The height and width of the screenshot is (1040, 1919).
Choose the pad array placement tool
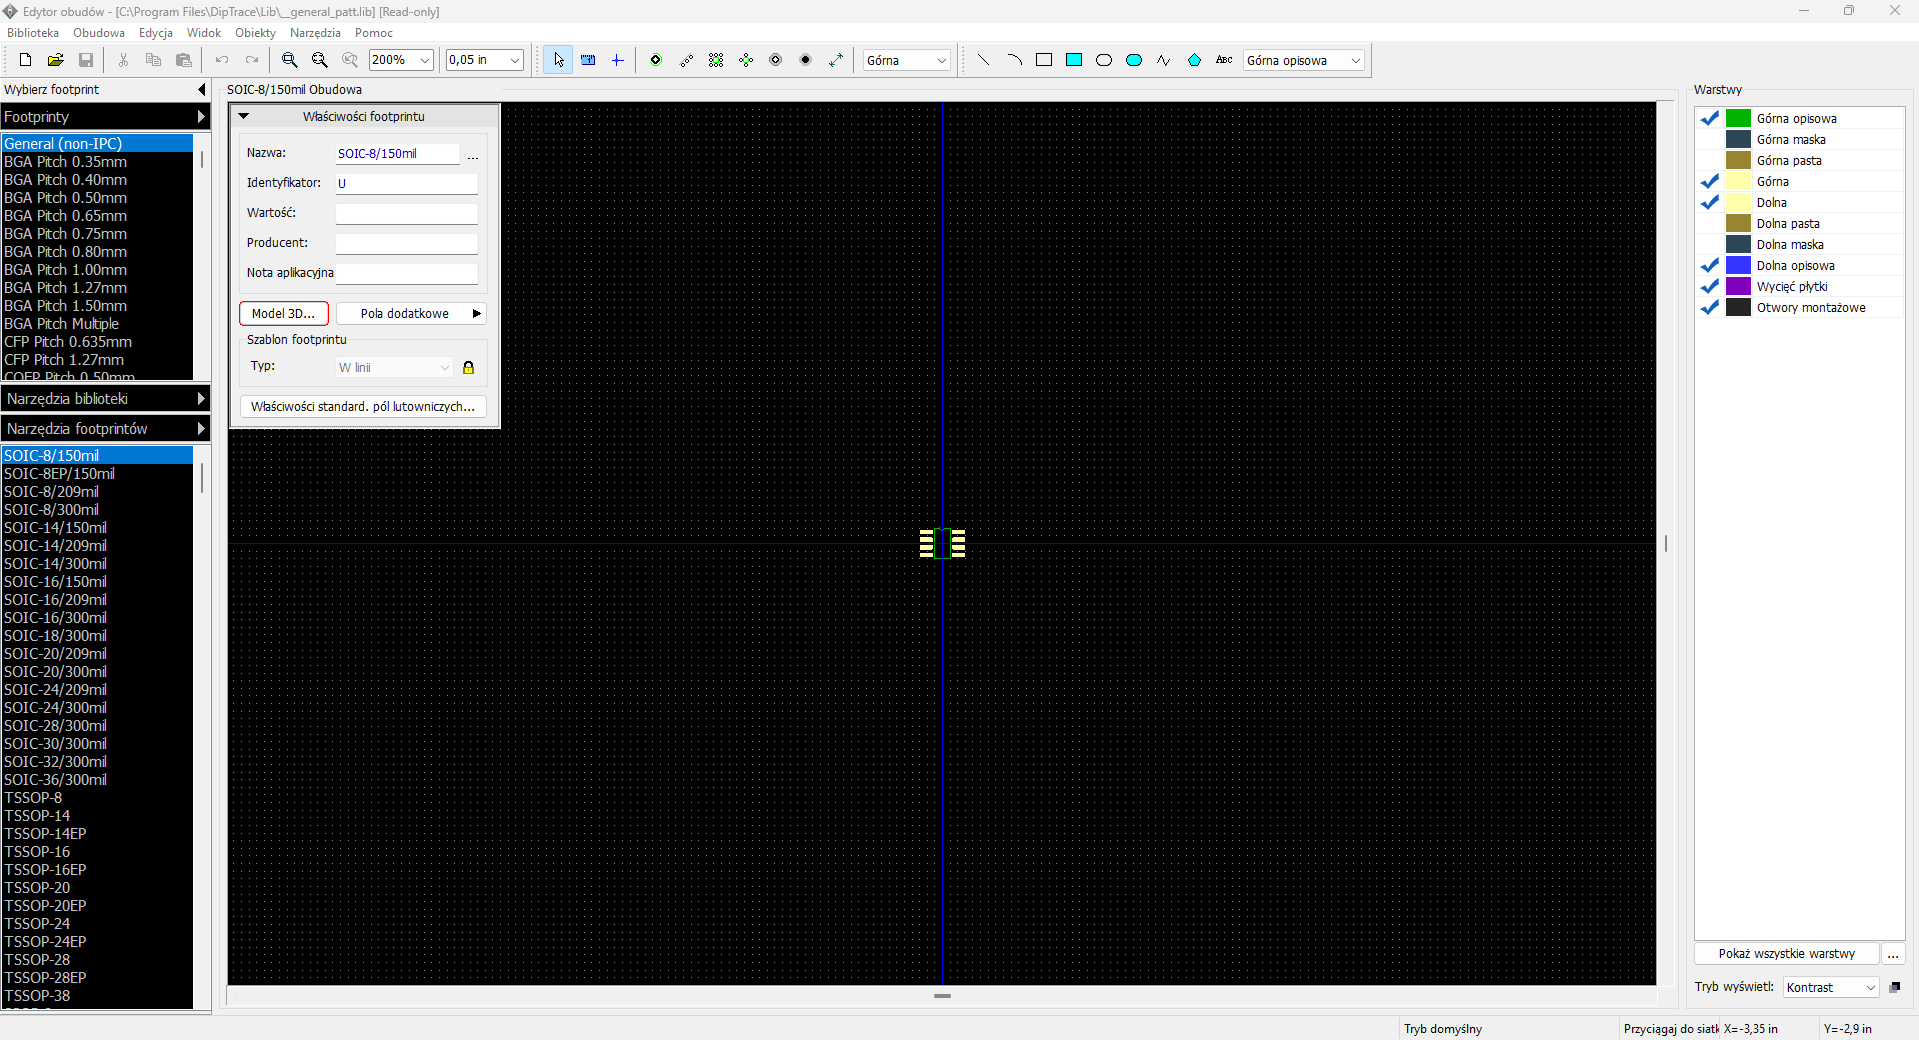(716, 60)
